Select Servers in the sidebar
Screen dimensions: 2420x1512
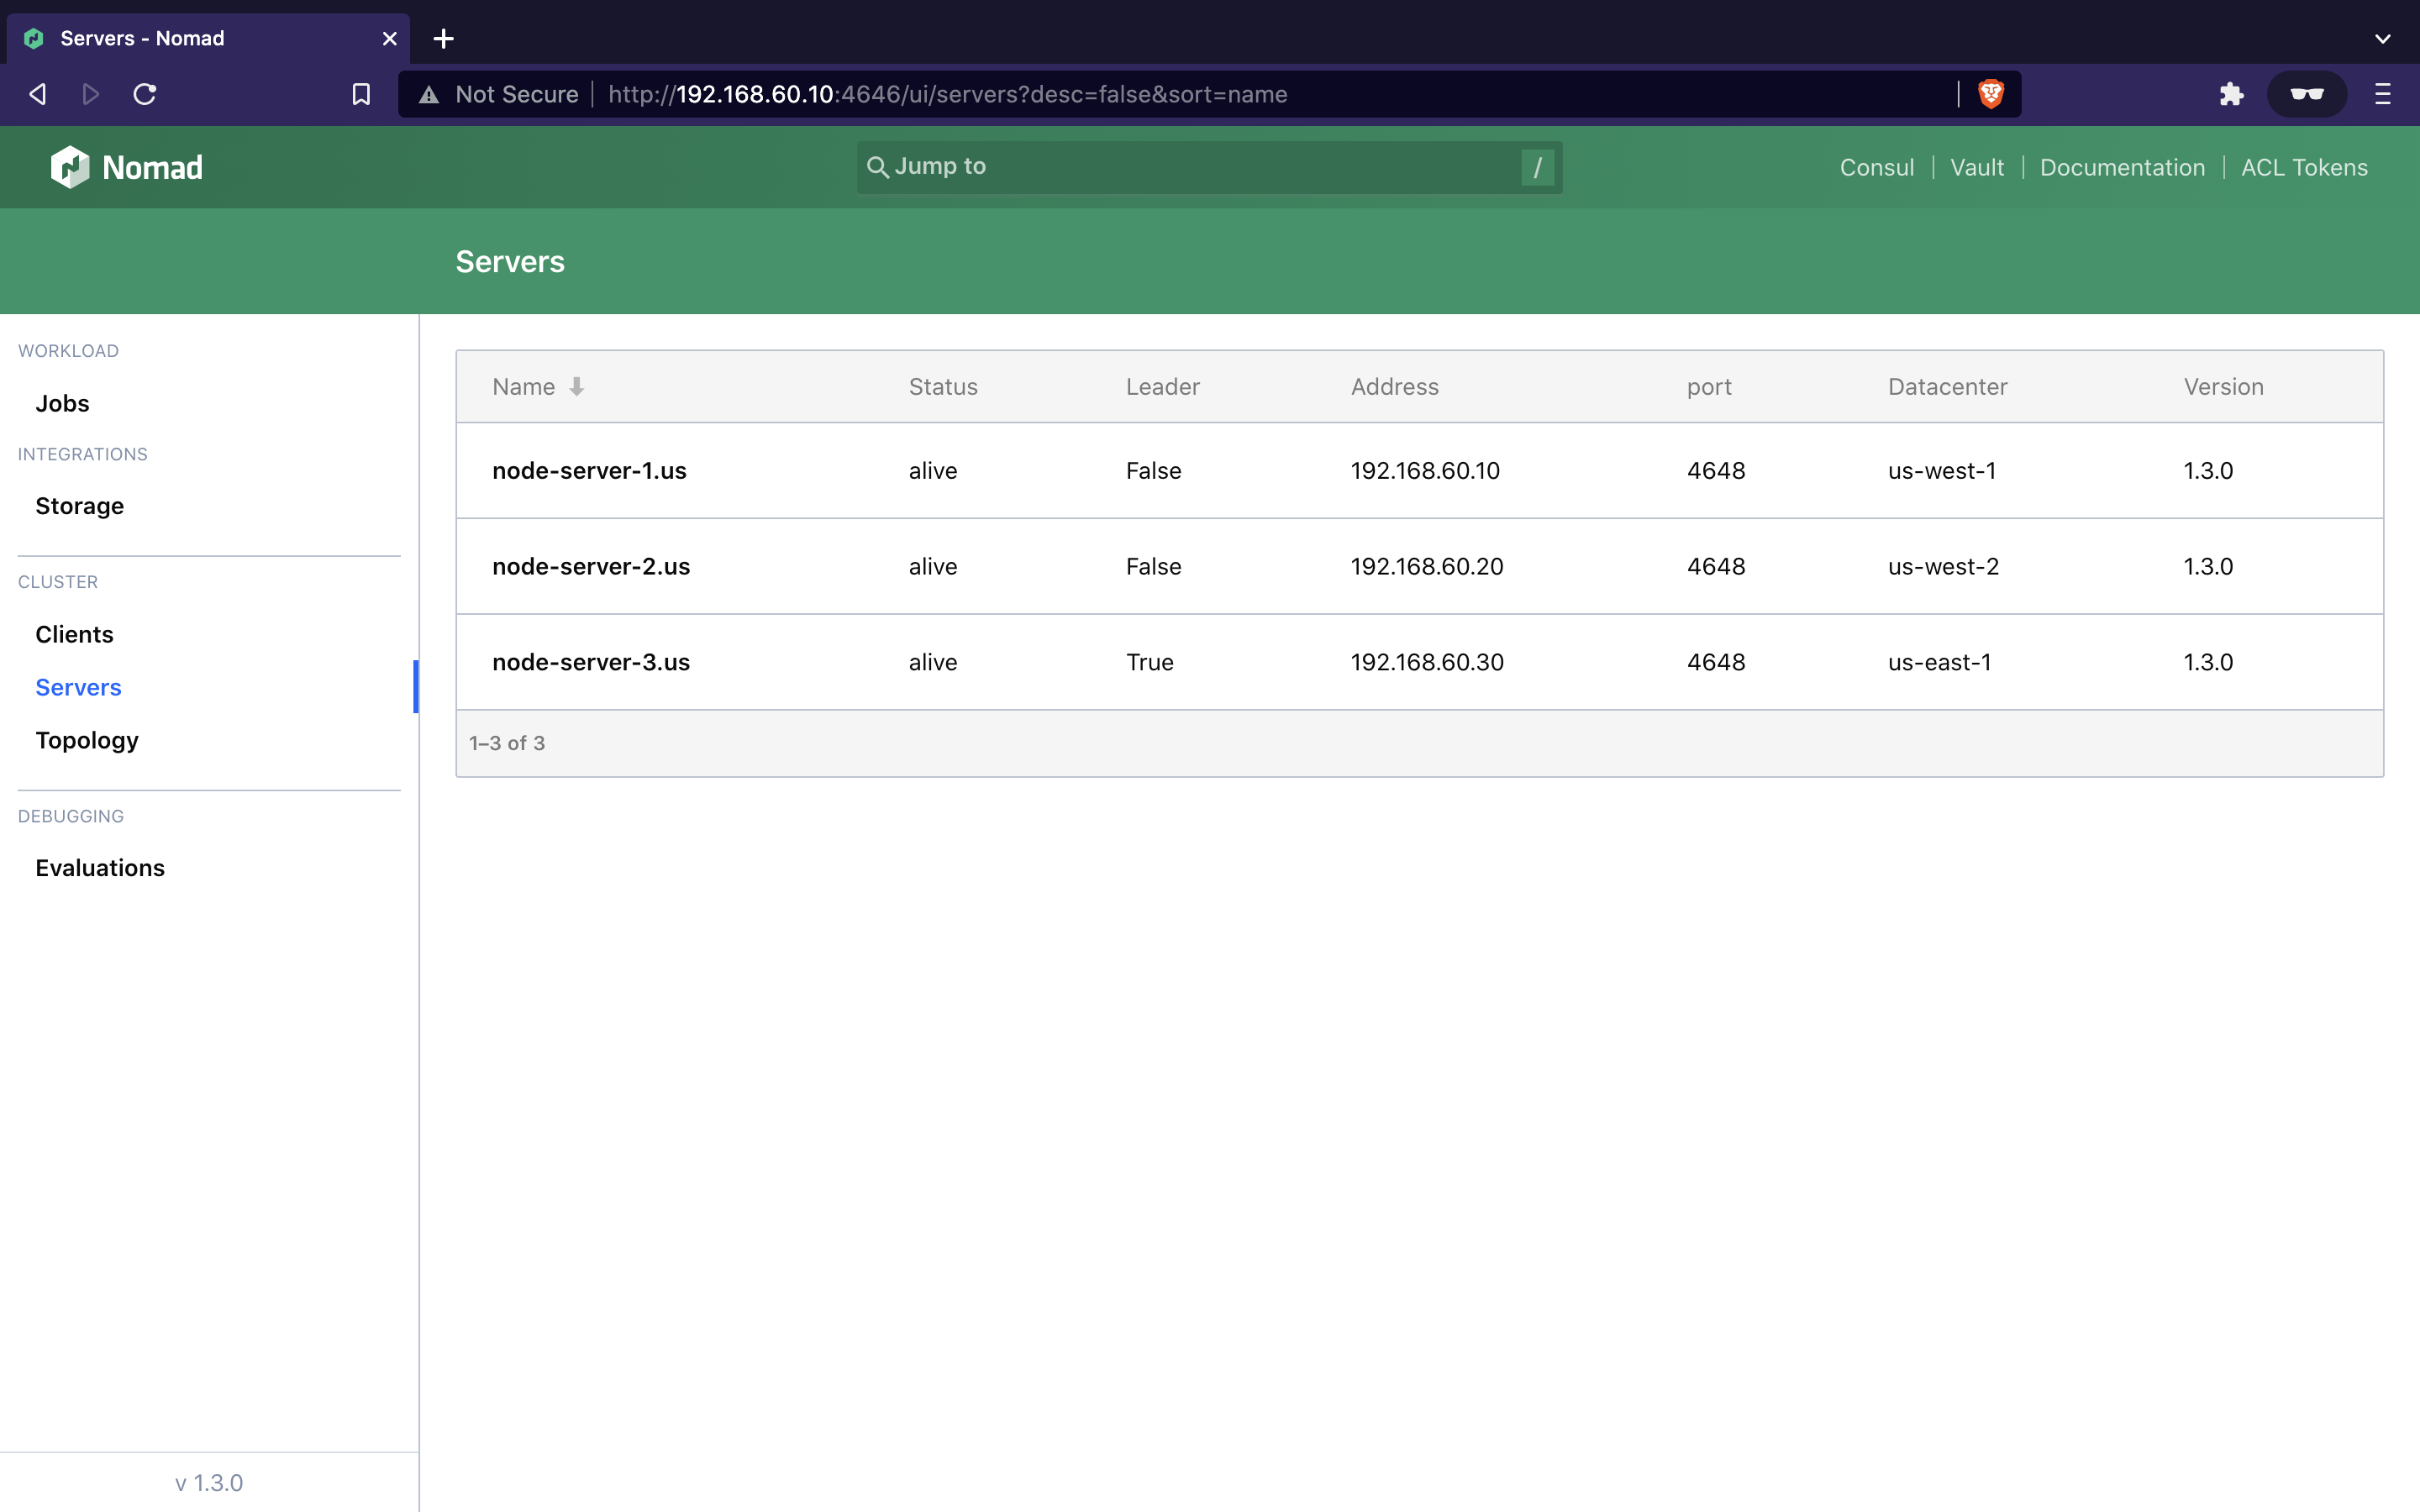click(78, 687)
